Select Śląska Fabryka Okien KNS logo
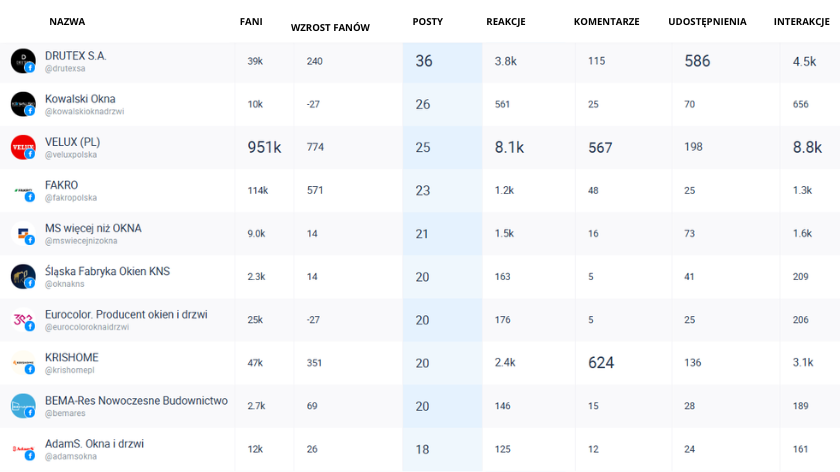Viewport: 840px width, 472px height. coord(23,276)
